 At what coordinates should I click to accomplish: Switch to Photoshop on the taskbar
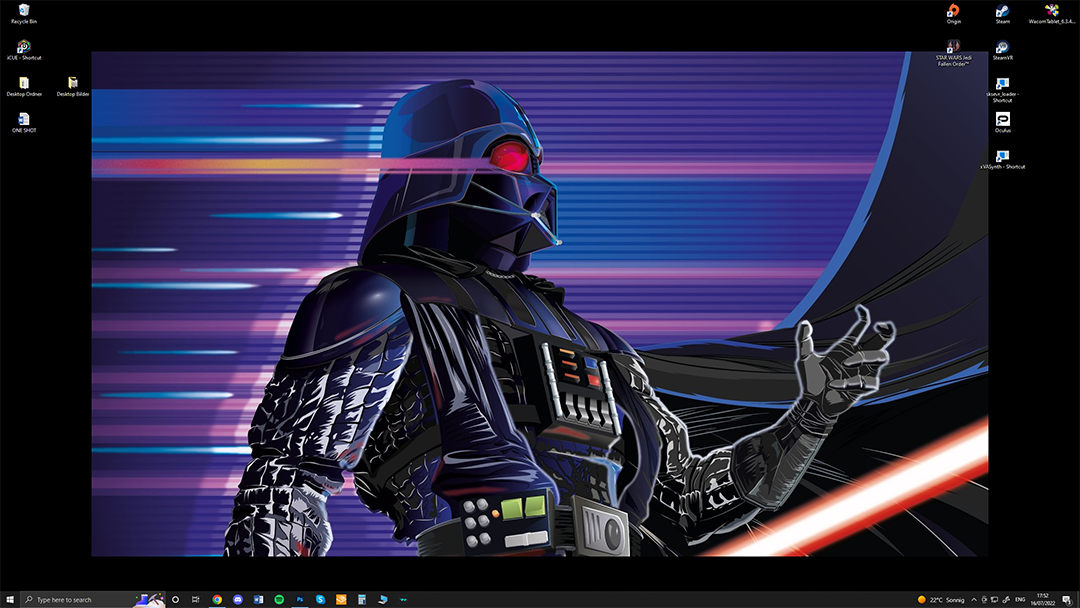(x=300, y=599)
